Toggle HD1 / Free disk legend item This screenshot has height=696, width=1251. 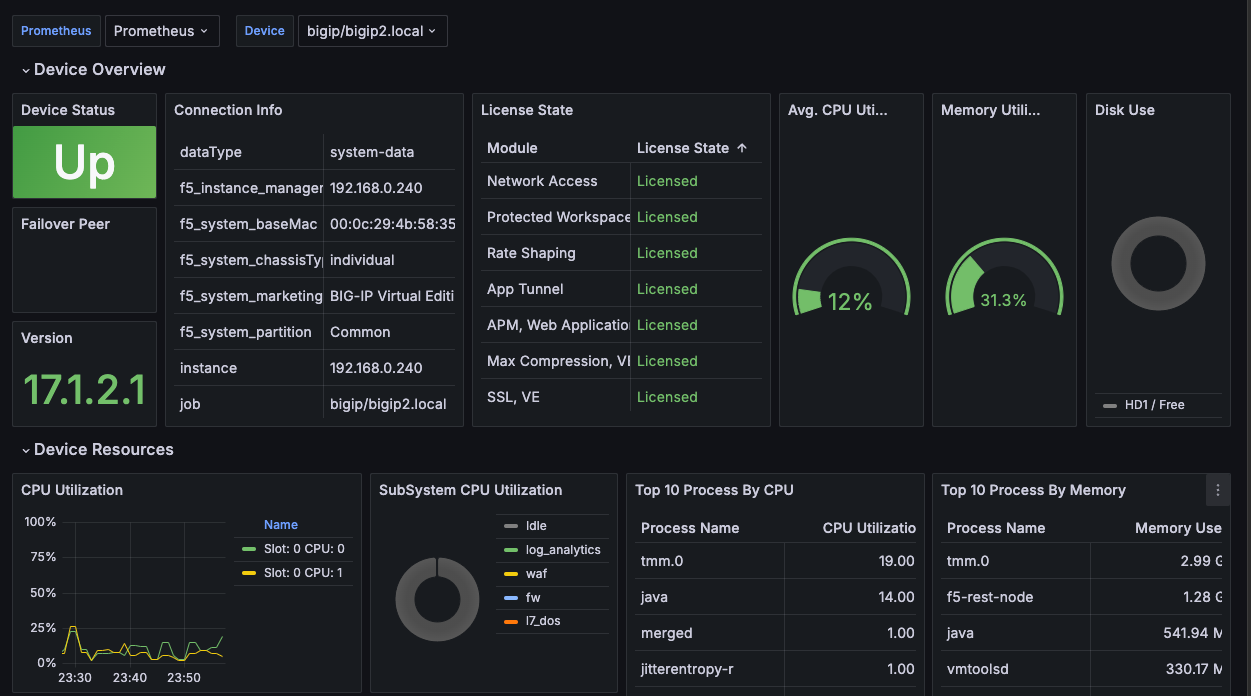point(1154,405)
